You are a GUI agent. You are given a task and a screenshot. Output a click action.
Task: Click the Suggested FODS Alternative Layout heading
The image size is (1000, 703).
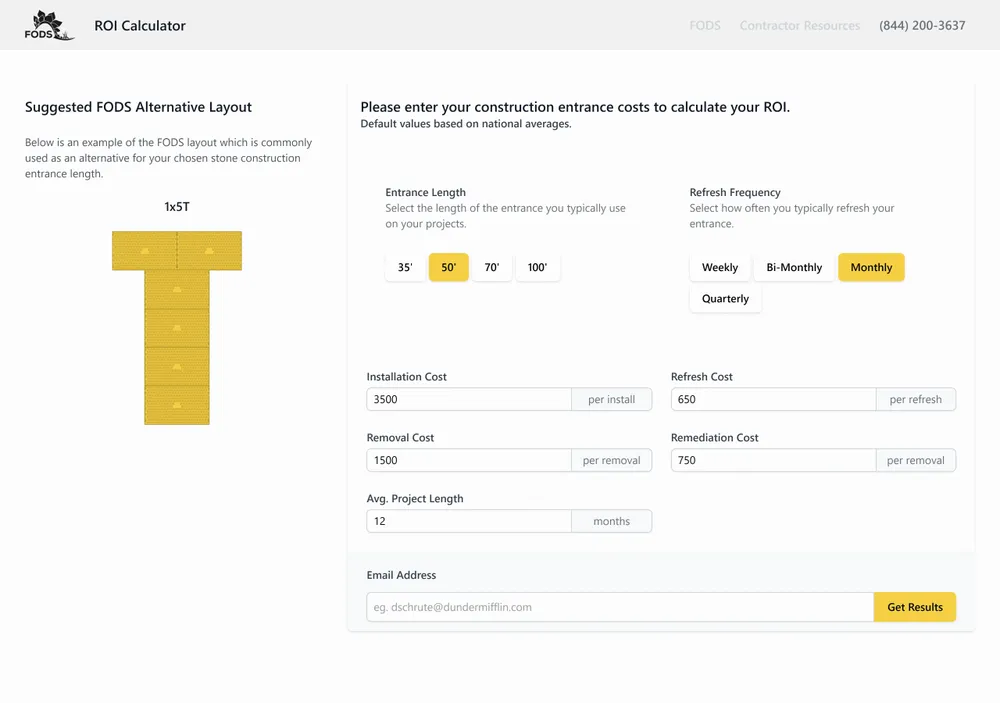click(138, 107)
